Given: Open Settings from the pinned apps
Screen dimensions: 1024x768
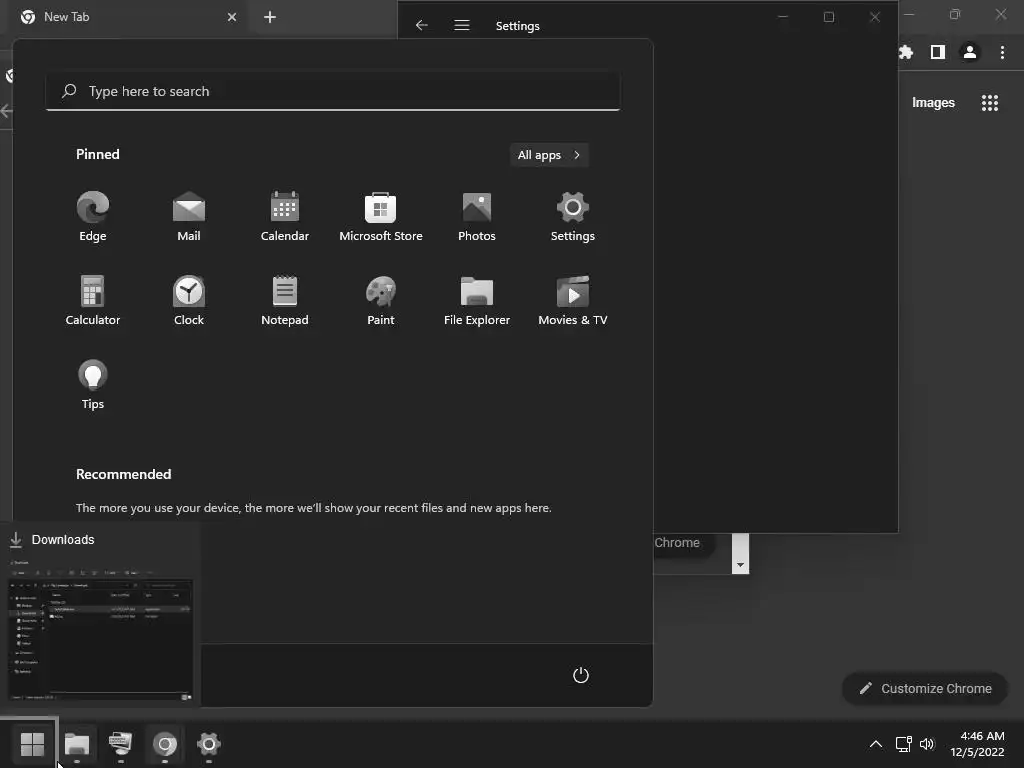Looking at the screenshot, I should [x=573, y=217].
